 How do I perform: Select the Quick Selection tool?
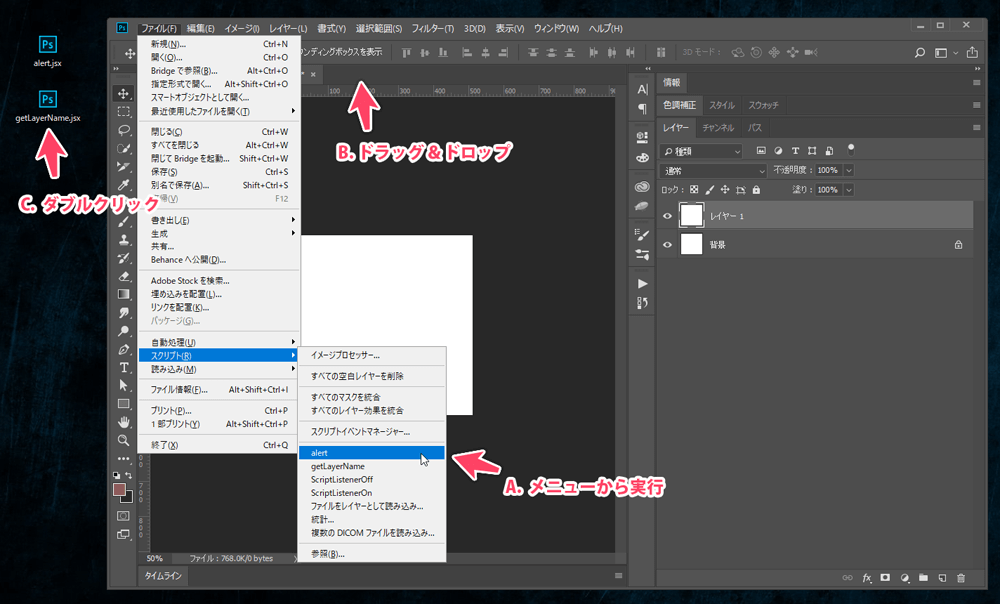pos(124,149)
